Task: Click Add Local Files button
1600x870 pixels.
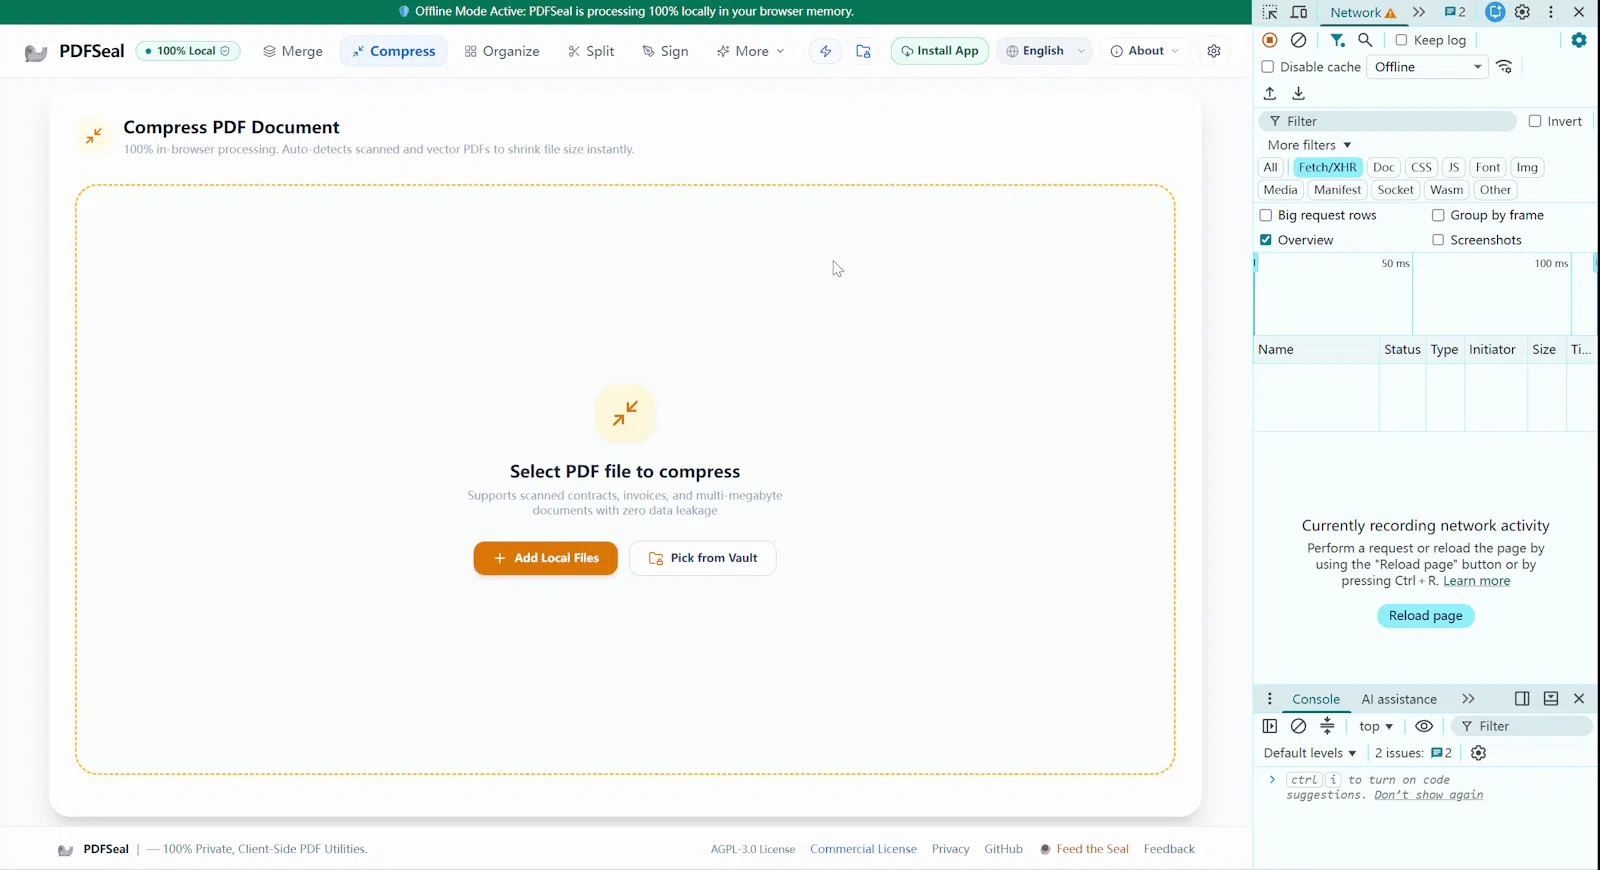Action: point(546,558)
